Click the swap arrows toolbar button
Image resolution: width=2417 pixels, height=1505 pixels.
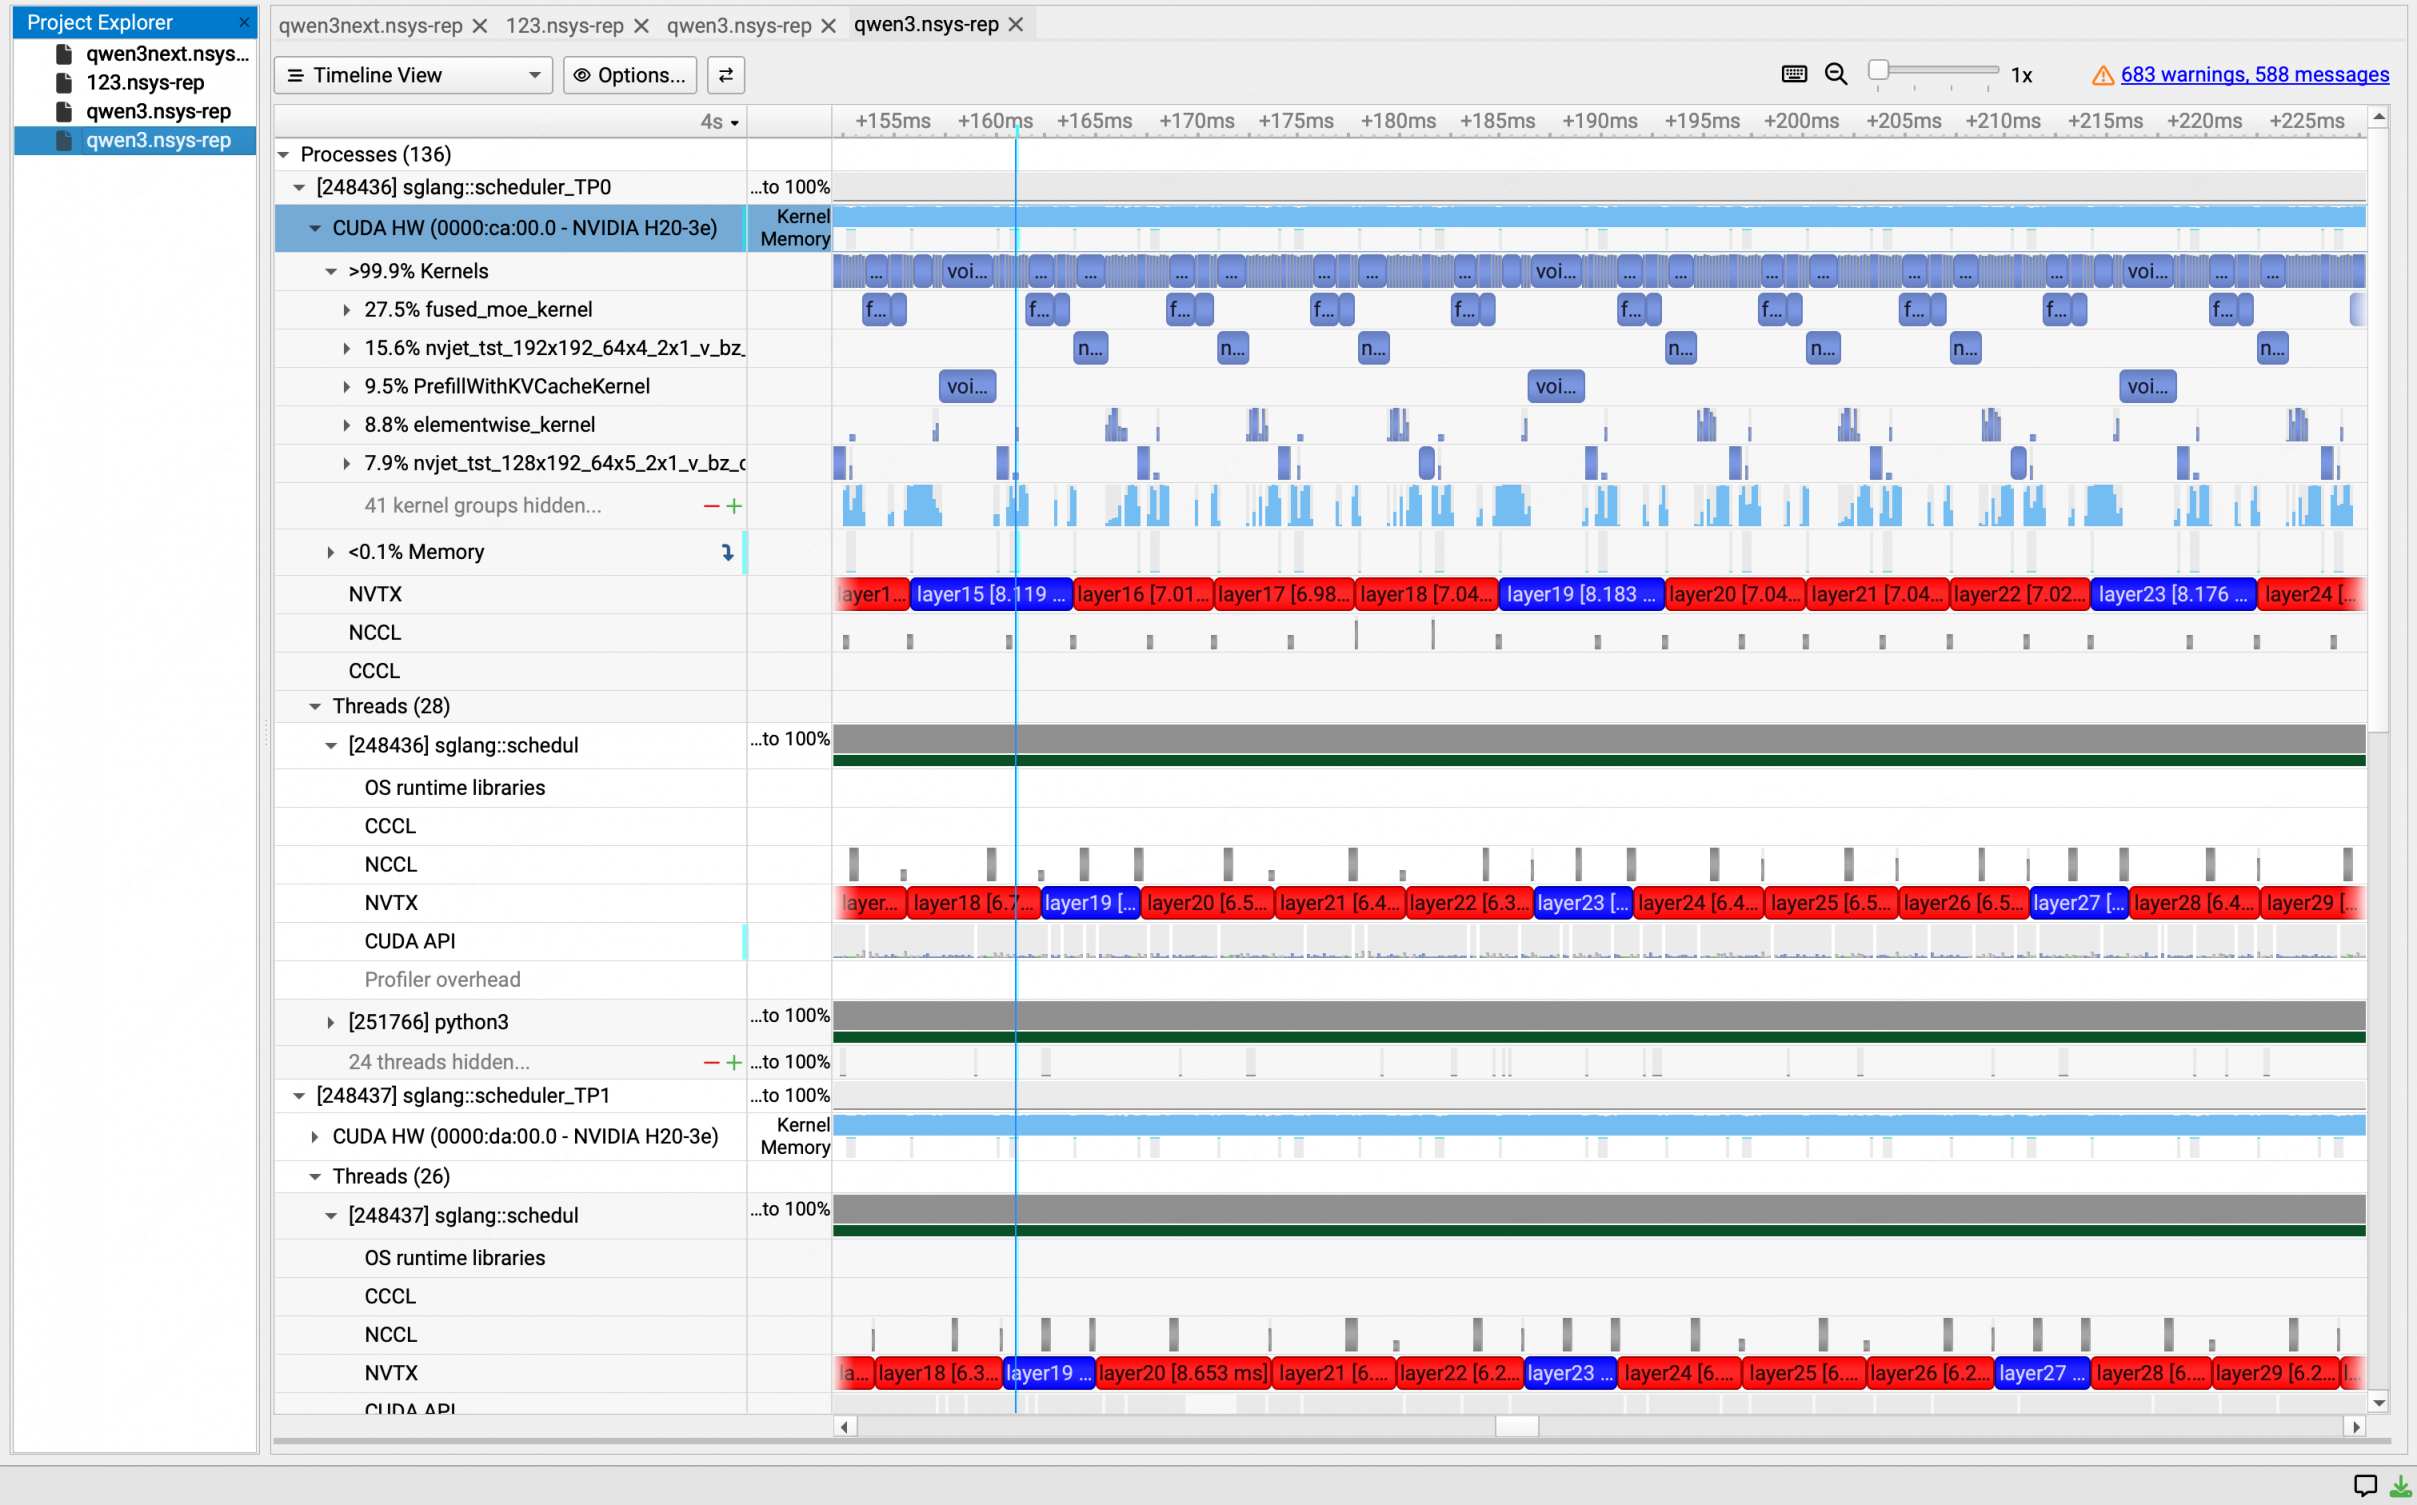coord(726,75)
